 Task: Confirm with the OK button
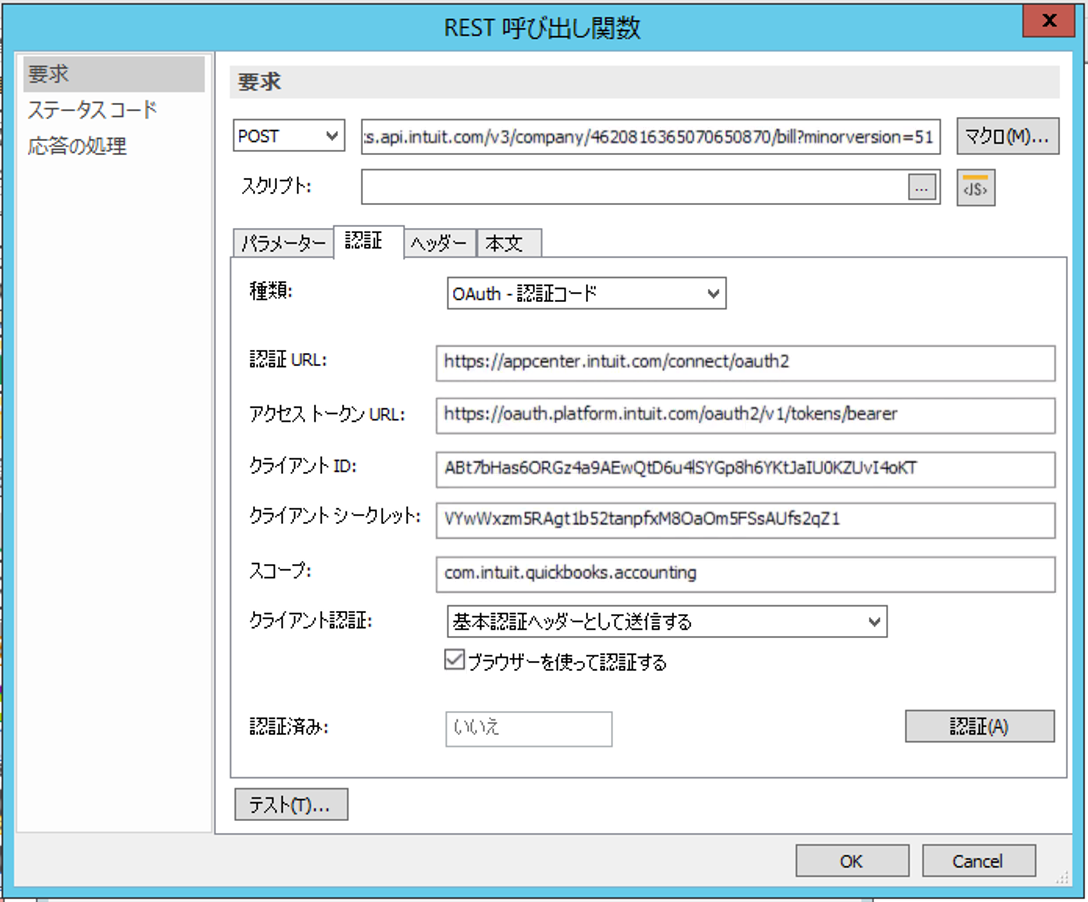tap(852, 861)
